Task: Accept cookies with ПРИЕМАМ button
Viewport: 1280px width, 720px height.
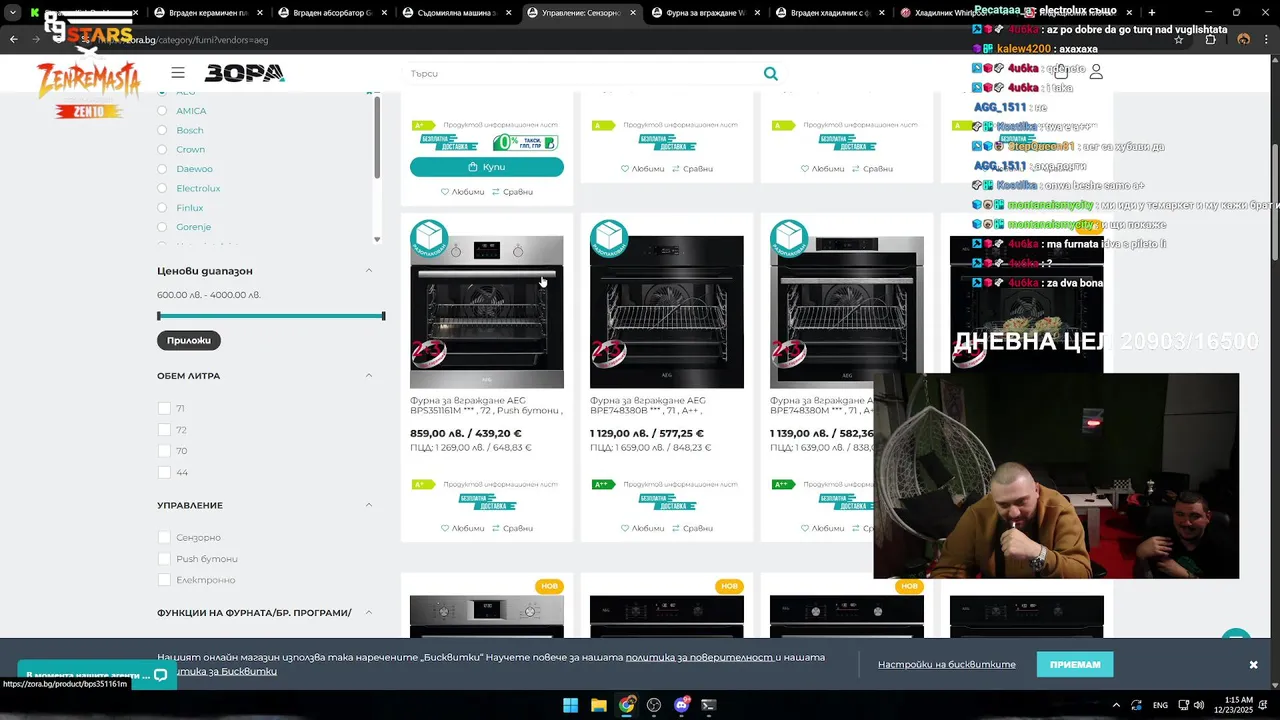Action: click(x=1075, y=664)
